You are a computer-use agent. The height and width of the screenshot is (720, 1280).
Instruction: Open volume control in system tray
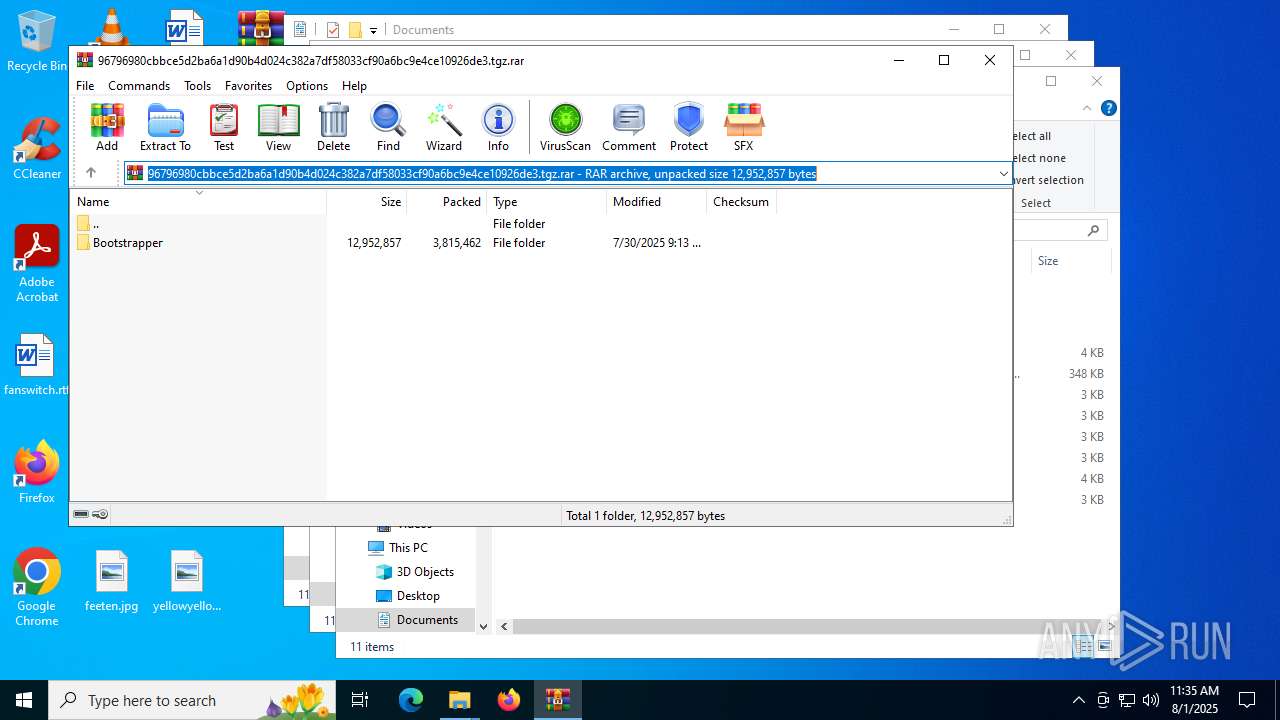[x=1151, y=700]
